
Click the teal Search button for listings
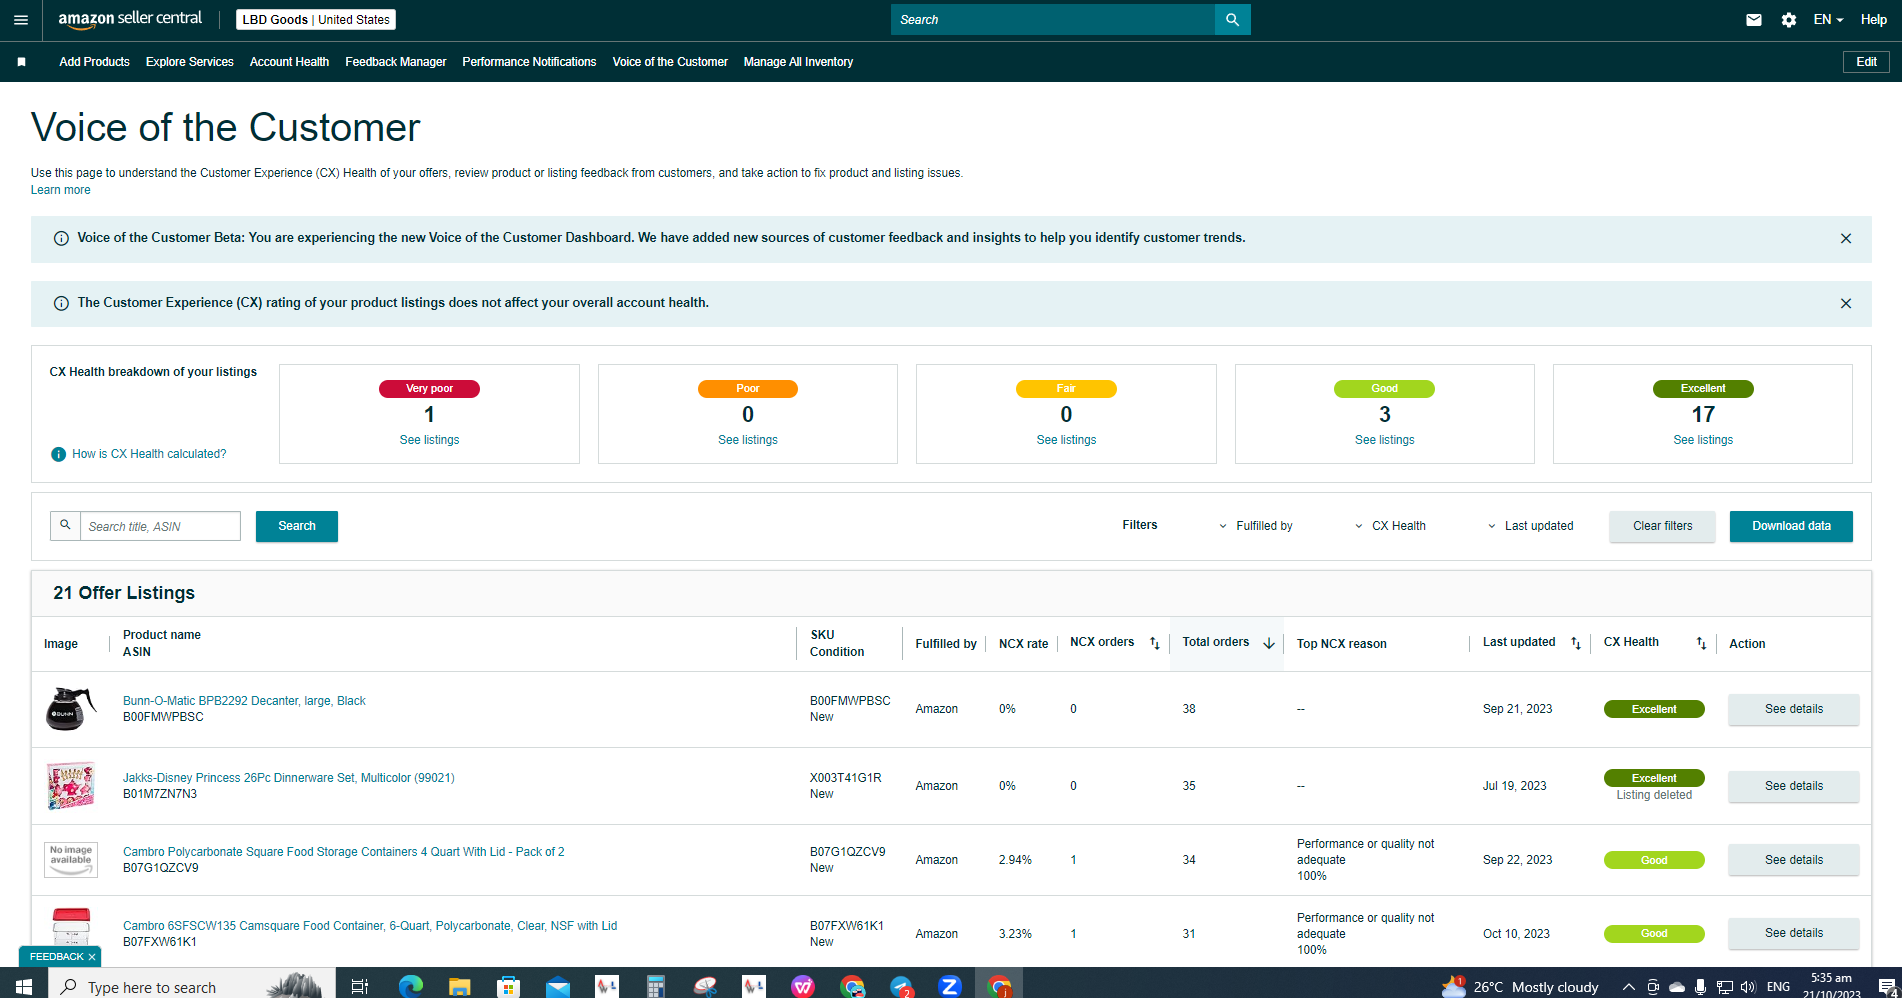coord(297,526)
